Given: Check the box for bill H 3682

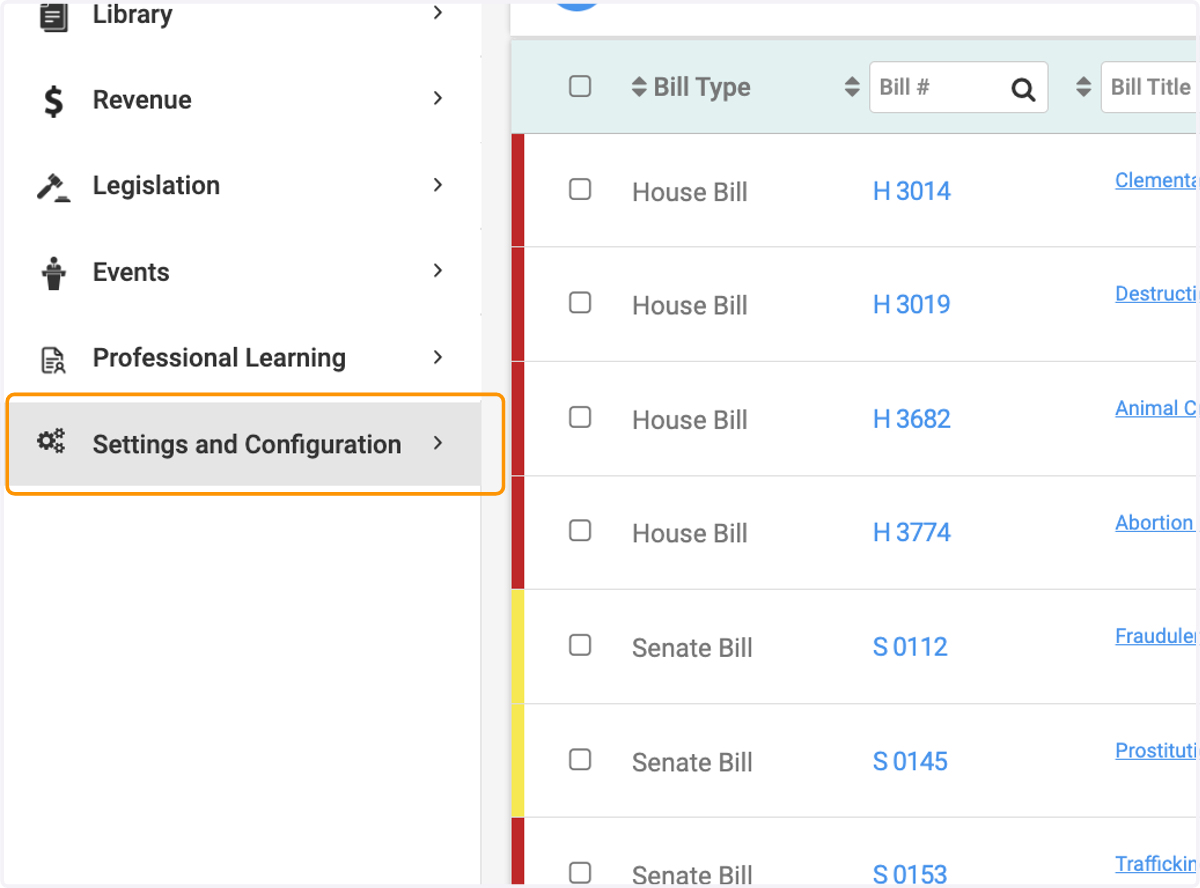Looking at the screenshot, I should (580, 417).
